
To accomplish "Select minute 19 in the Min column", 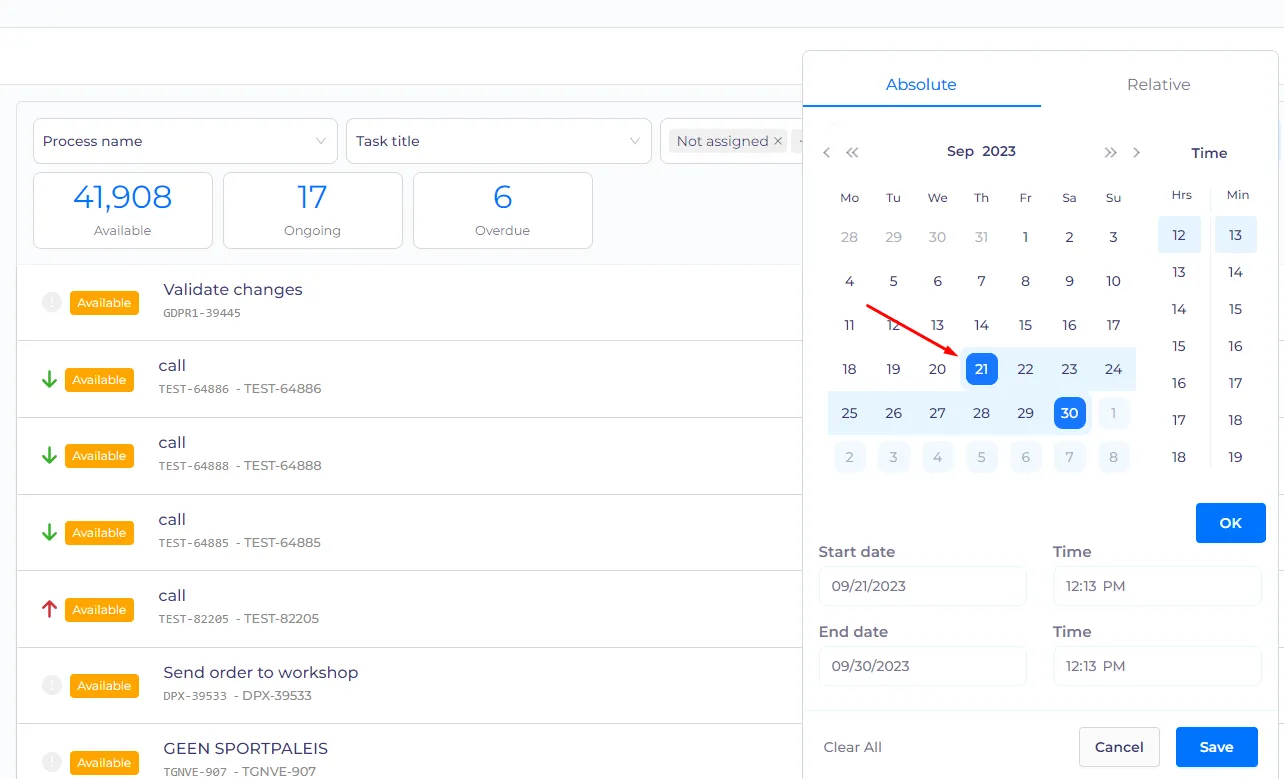I will tap(1235, 457).
